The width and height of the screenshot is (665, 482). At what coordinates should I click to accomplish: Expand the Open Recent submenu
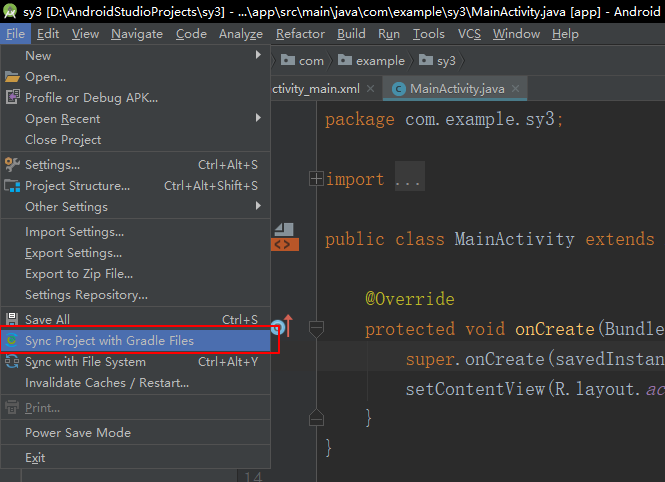point(135,119)
